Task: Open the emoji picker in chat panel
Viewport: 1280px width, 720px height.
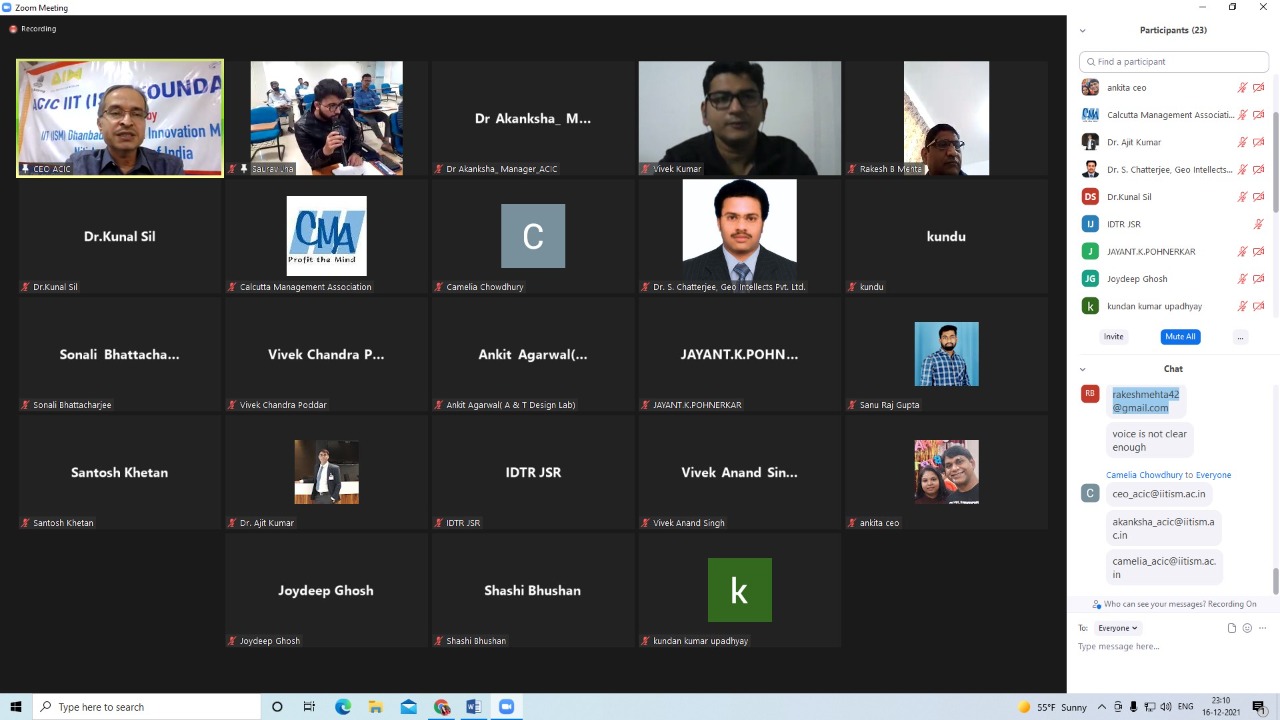Action: [x=1248, y=627]
